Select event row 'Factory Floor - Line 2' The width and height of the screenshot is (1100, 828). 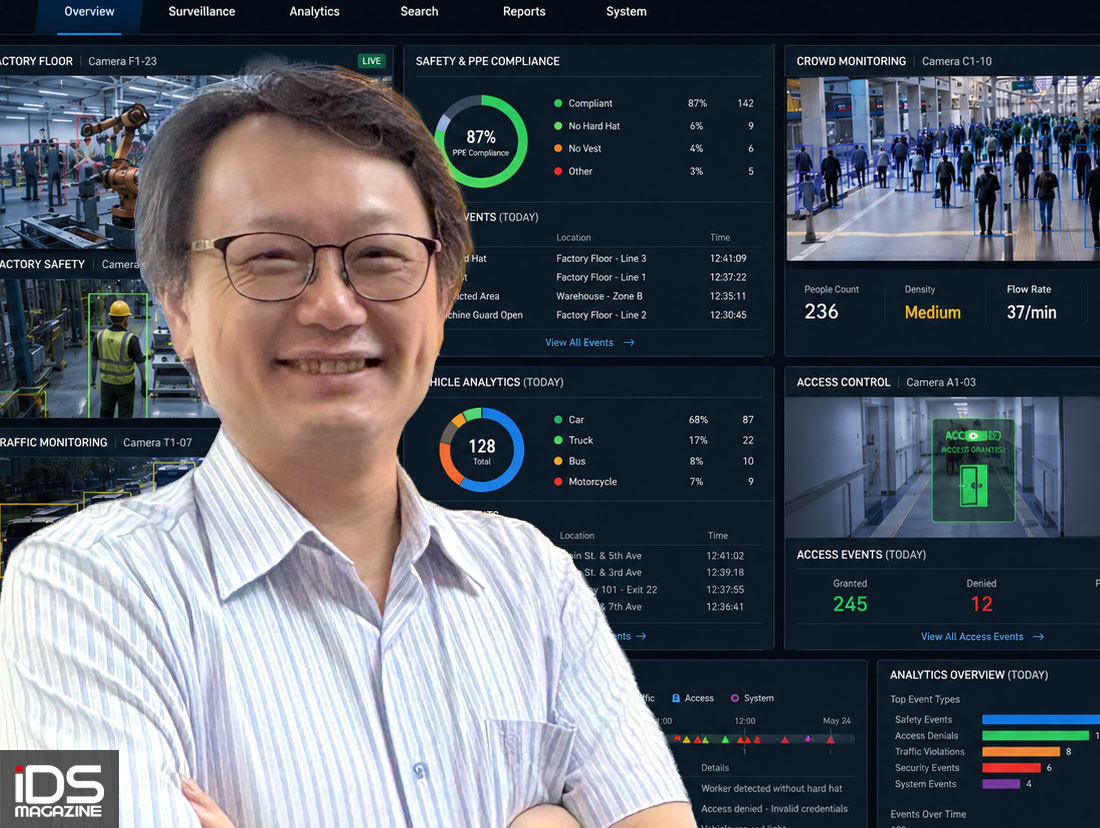click(603, 315)
